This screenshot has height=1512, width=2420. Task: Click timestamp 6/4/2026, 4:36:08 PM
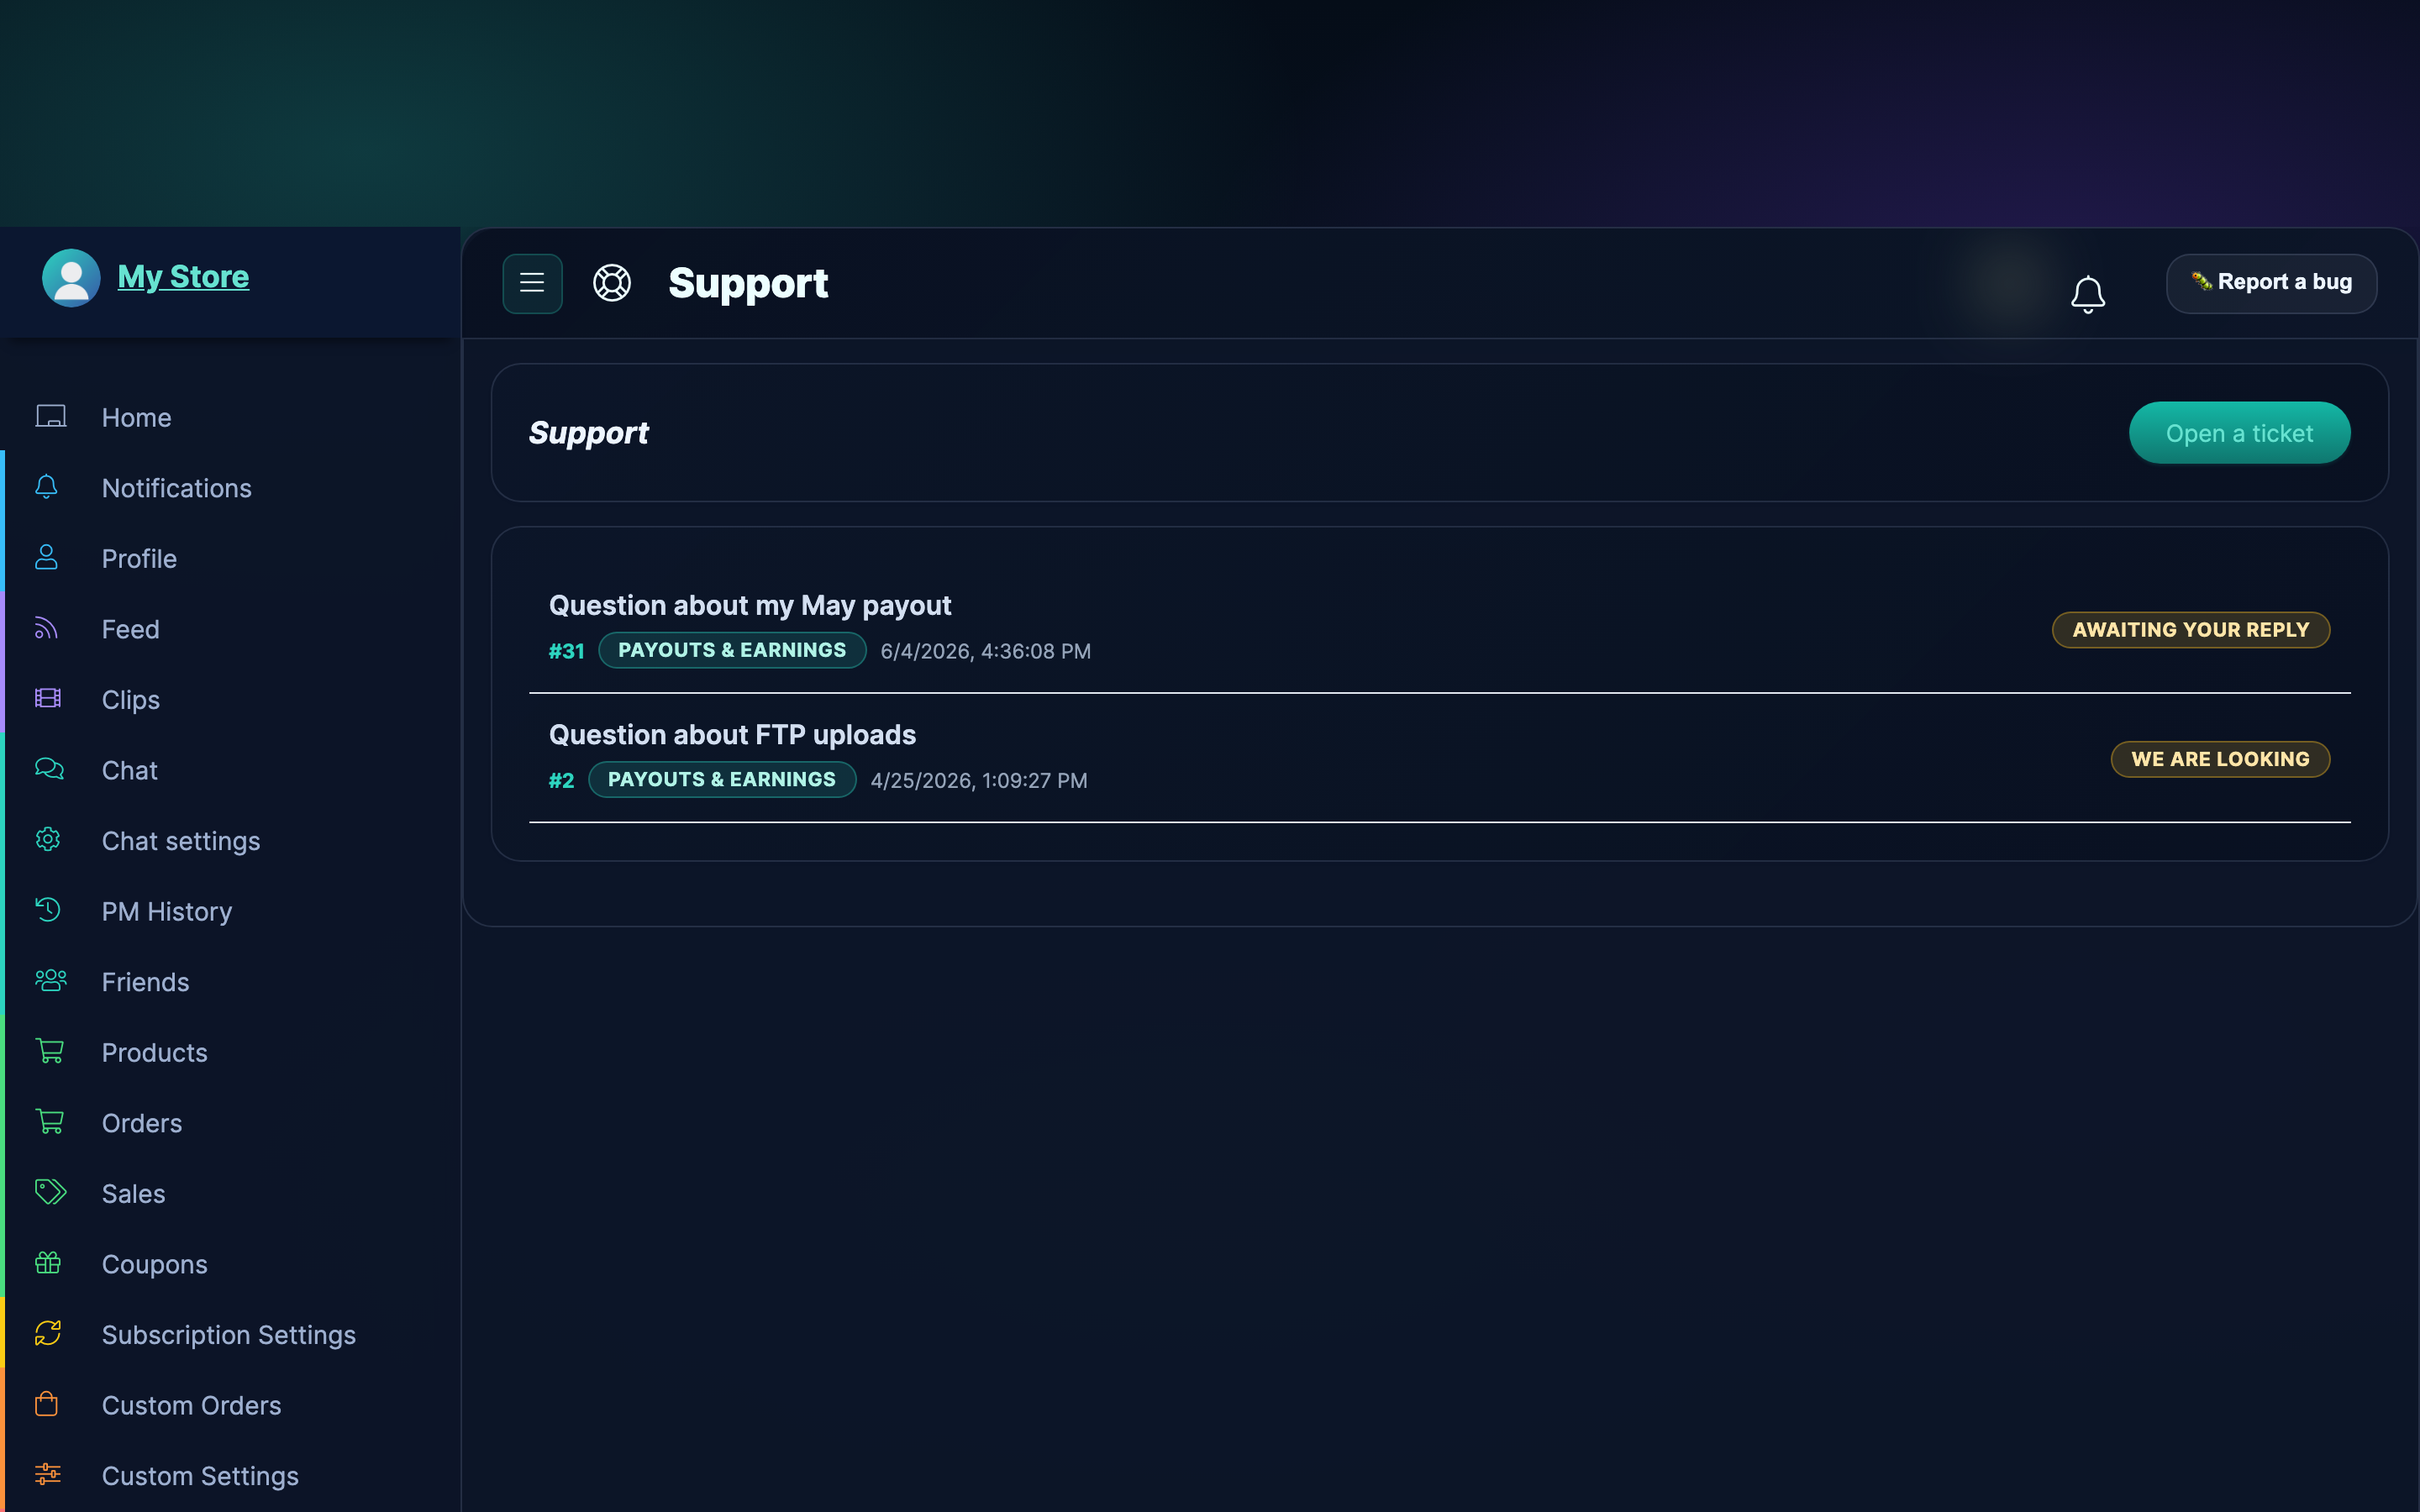coord(985,651)
